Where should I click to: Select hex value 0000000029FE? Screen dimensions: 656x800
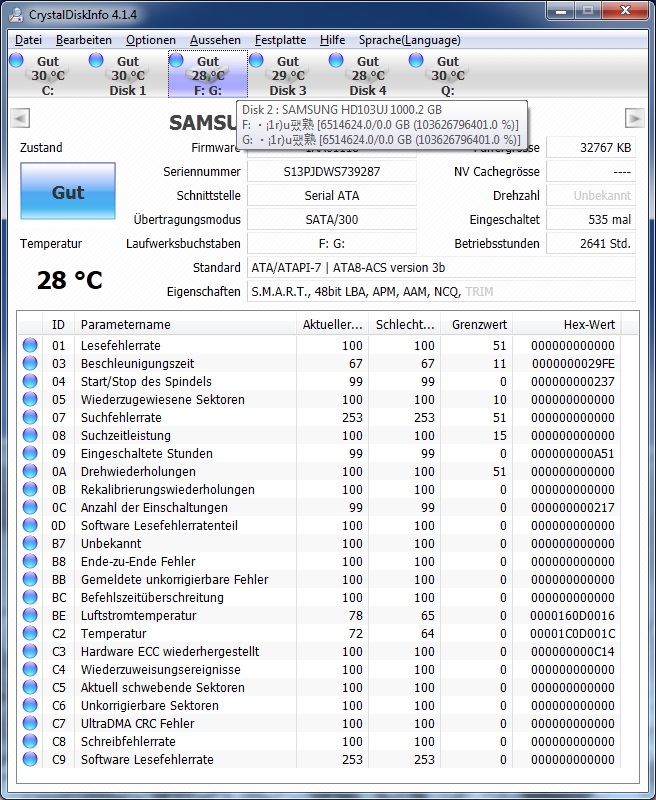click(x=573, y=363)
